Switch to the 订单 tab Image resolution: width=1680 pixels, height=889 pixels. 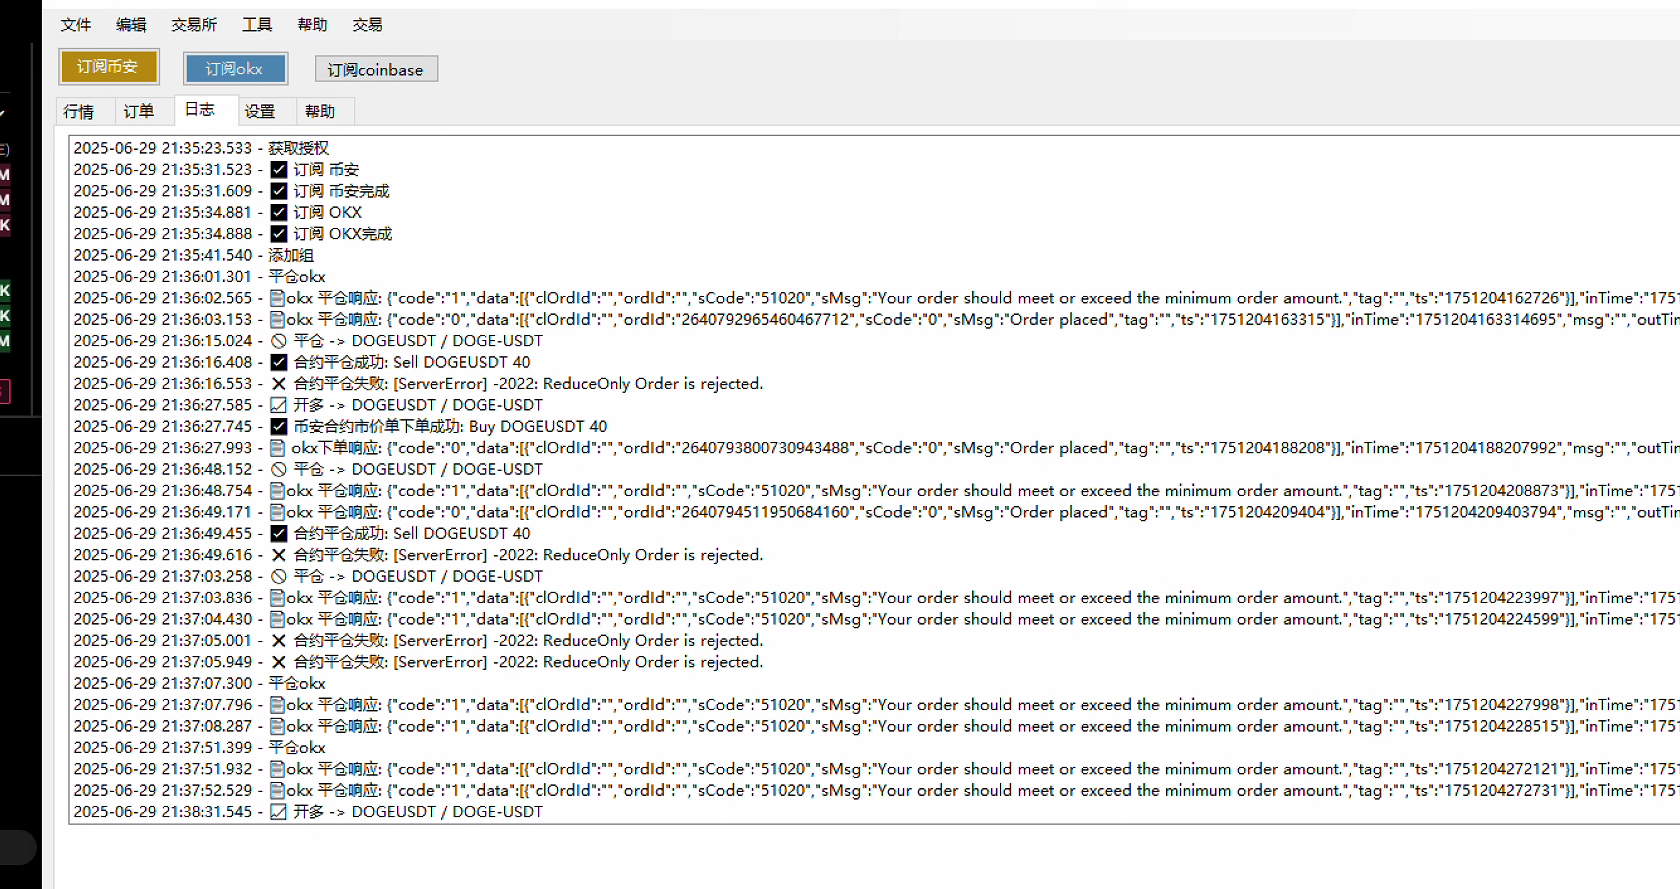139,111
